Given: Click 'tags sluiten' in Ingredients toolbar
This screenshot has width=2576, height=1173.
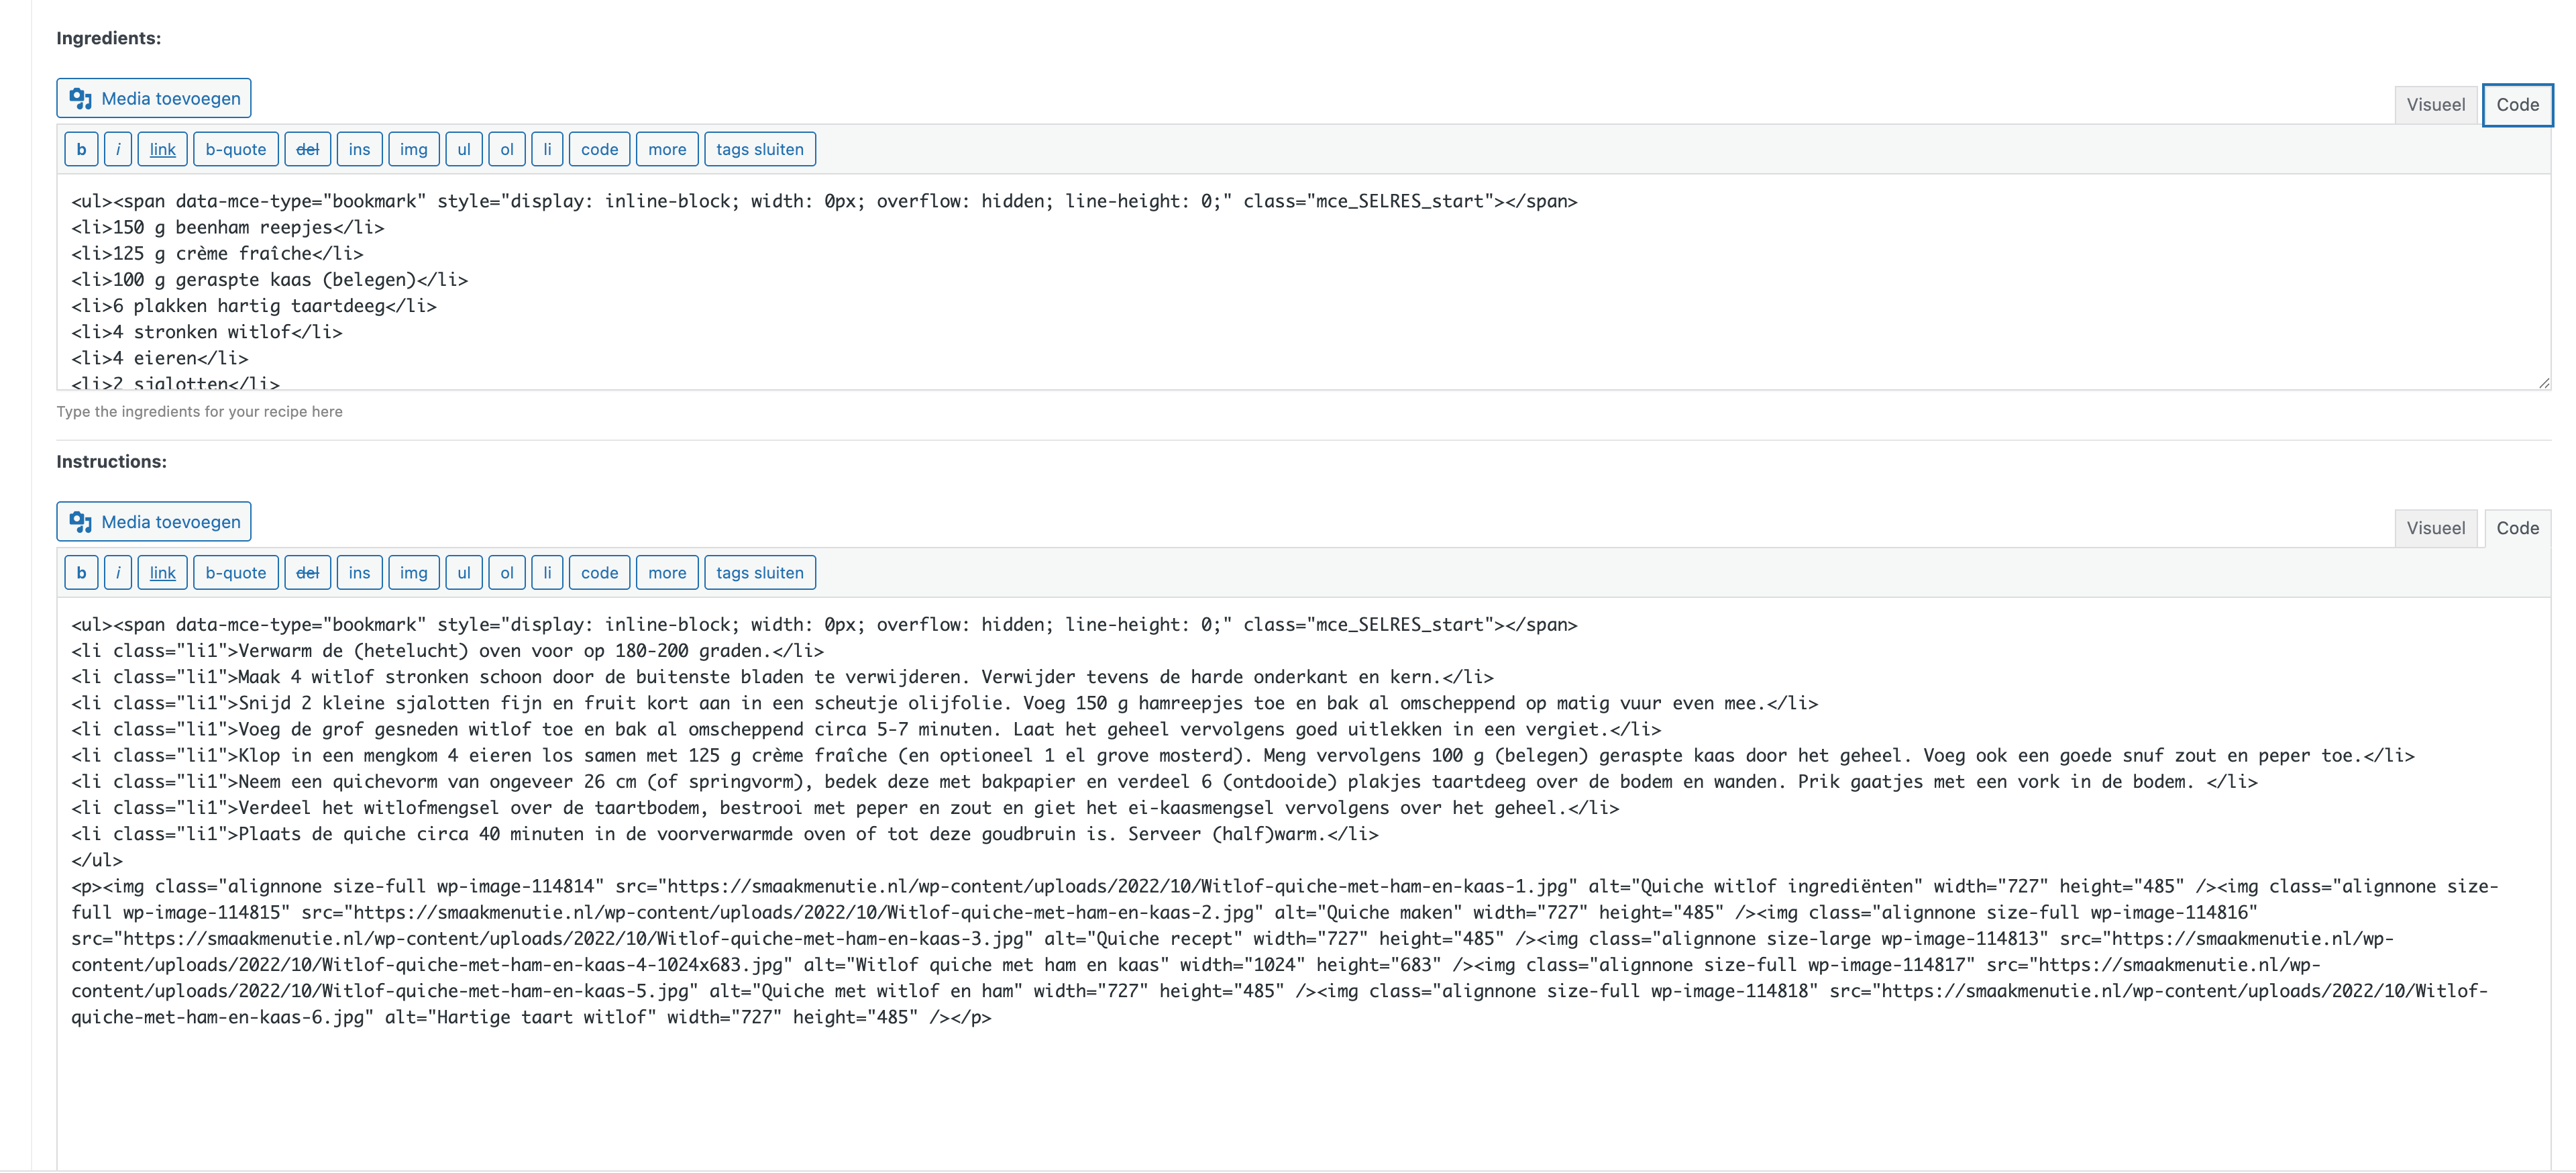Looking at the screenshot, I should pyautogui.click(x=759, y=149).
